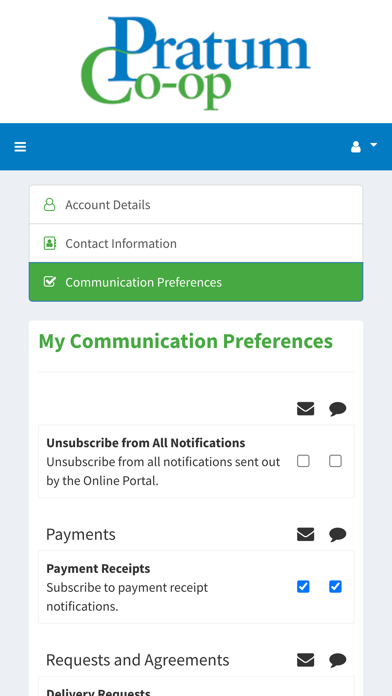Open the hamburger navigation menu
Viewport: 392px width, 696px height.
20,147
